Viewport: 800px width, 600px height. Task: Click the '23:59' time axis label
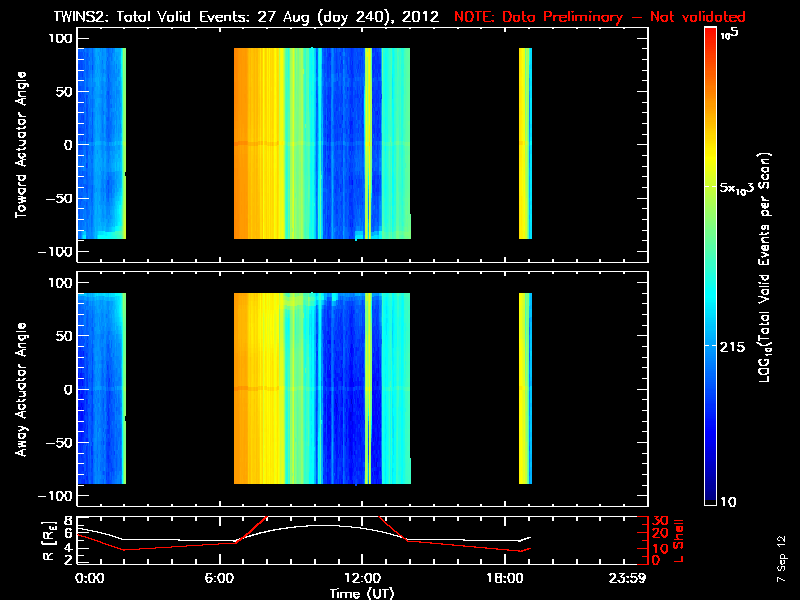627,578
